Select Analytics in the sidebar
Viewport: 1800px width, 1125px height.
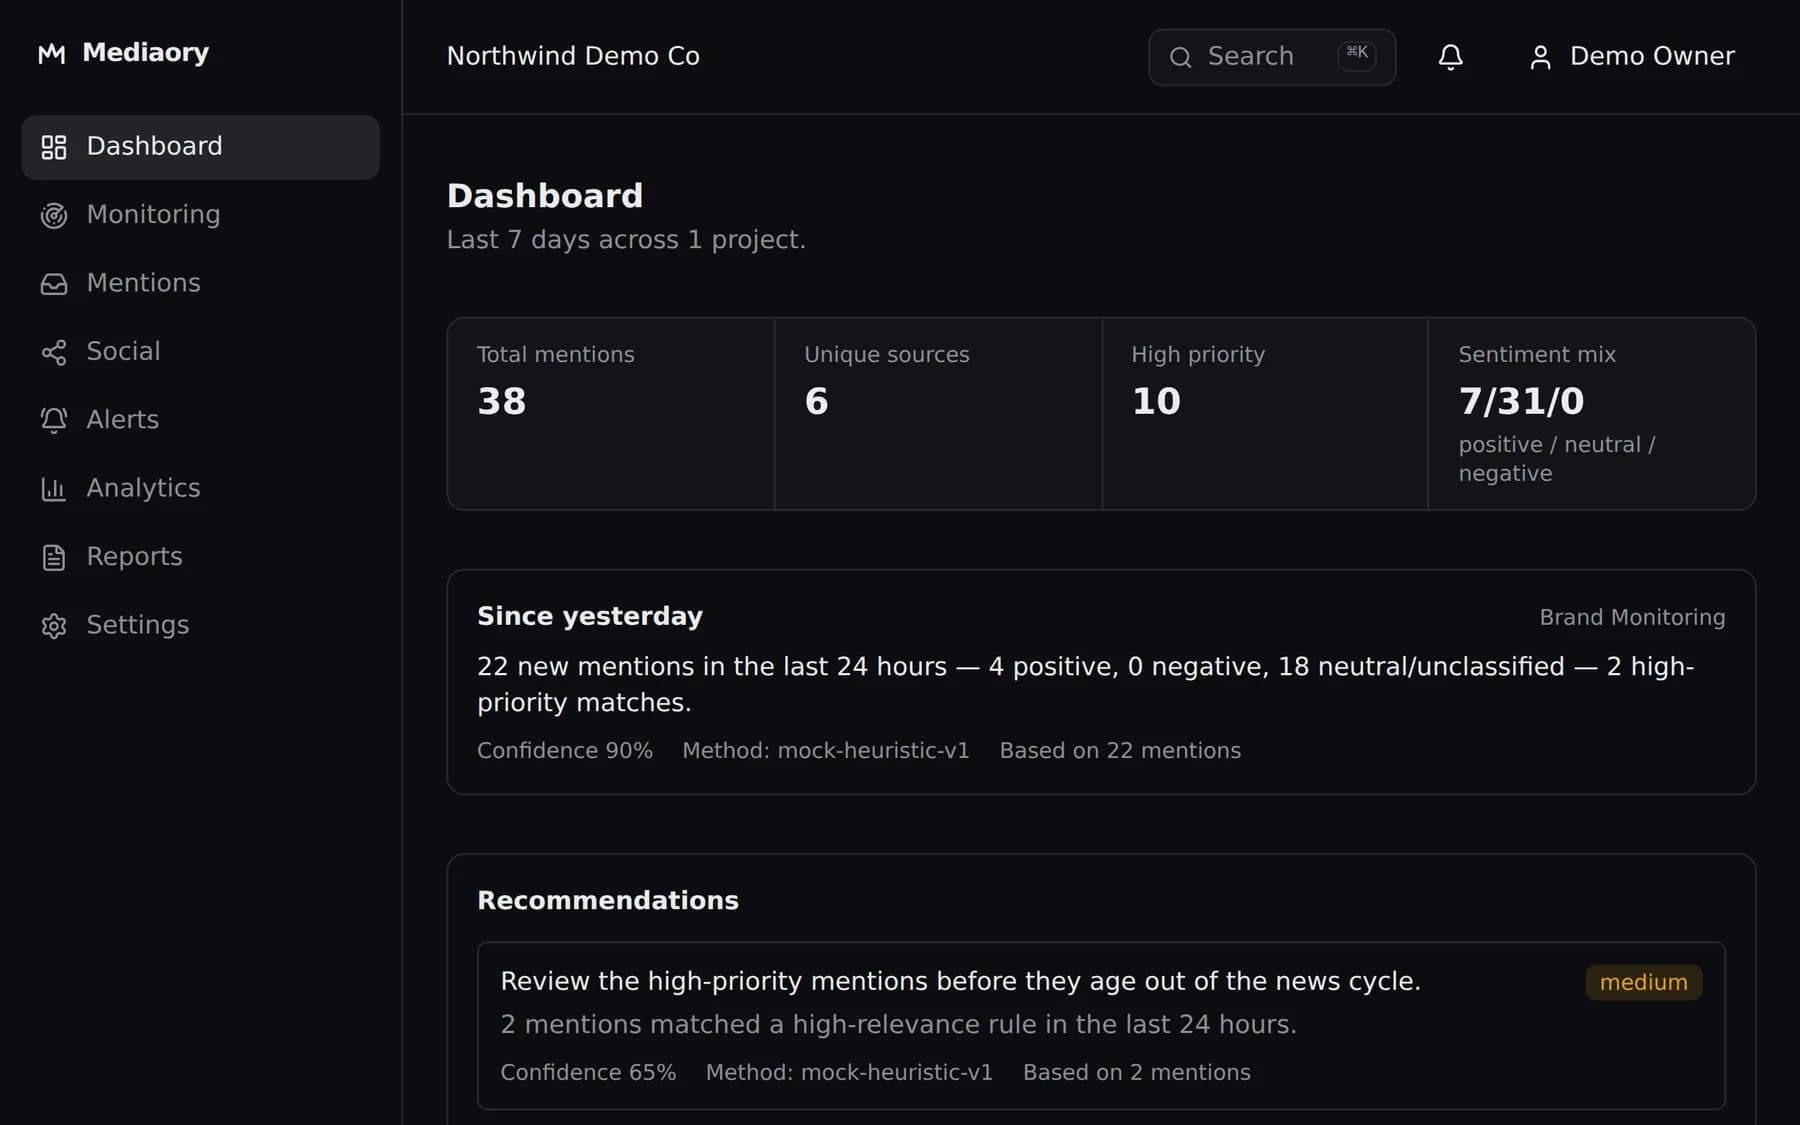point(200,488)
